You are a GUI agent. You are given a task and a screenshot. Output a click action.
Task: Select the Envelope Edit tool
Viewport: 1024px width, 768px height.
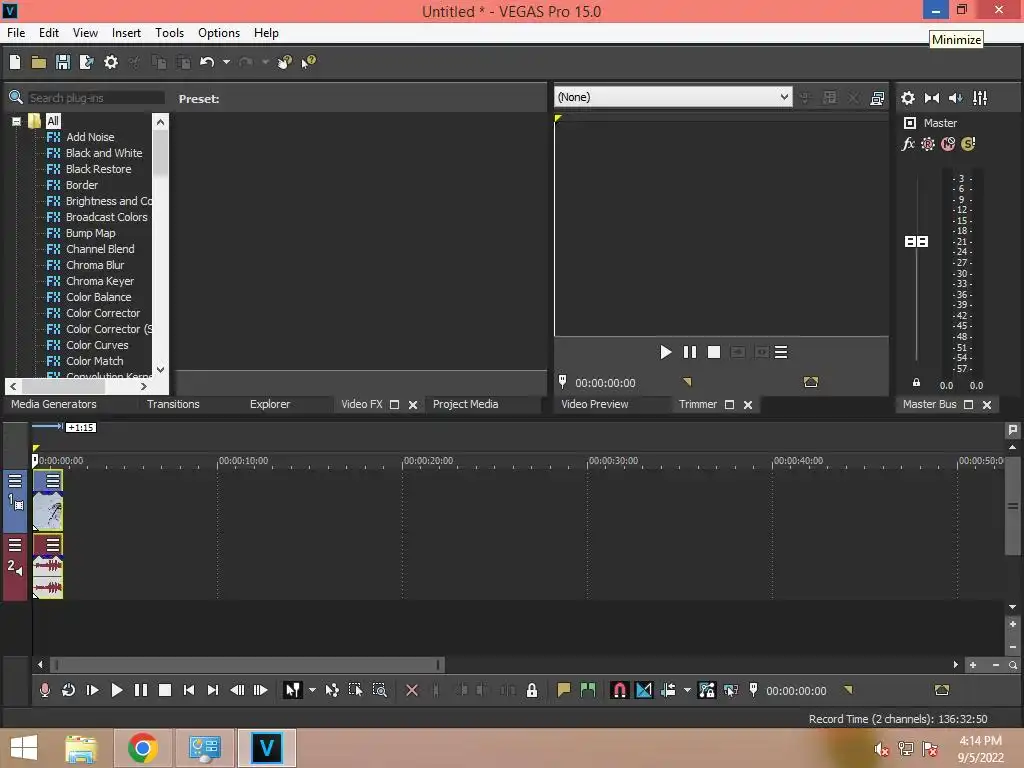pyautogui.click(x=332, y=690)
